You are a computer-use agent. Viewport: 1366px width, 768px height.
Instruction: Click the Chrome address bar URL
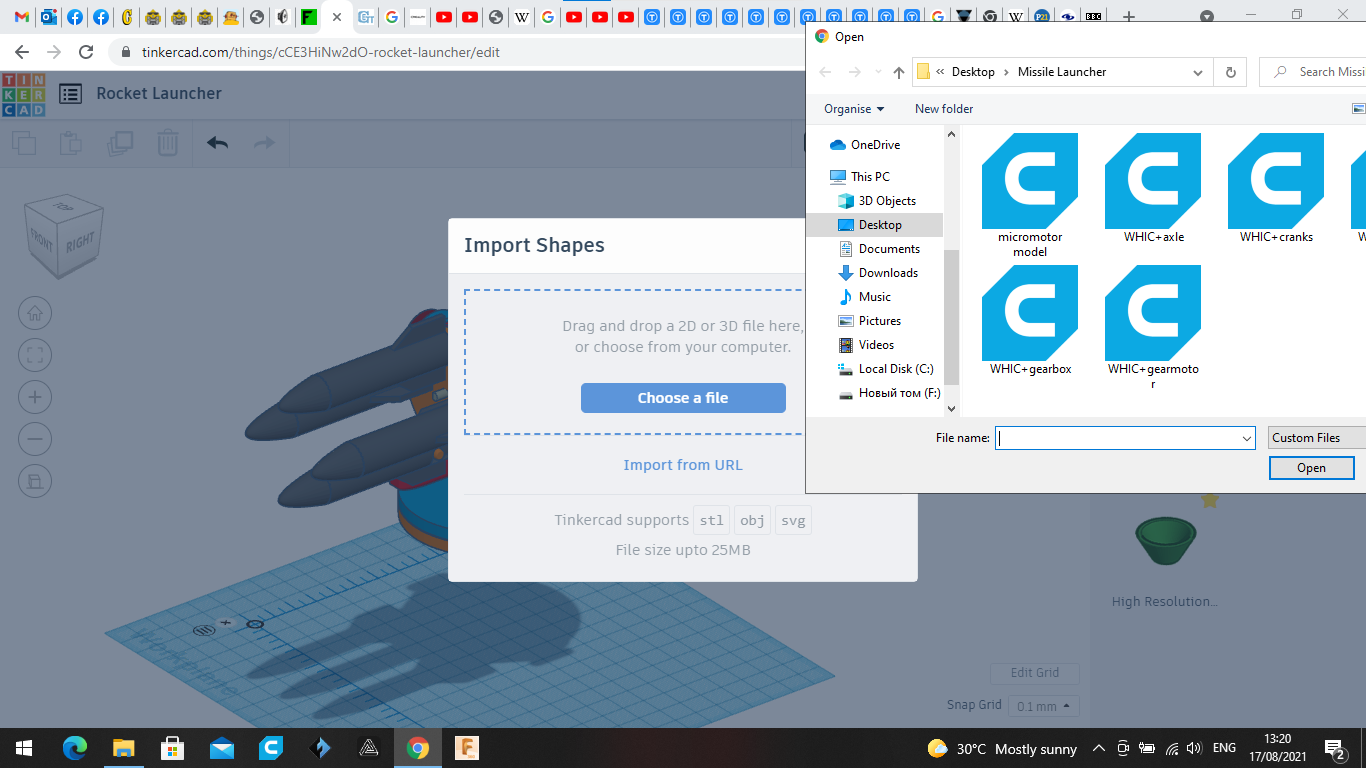(x=321, y=52)
